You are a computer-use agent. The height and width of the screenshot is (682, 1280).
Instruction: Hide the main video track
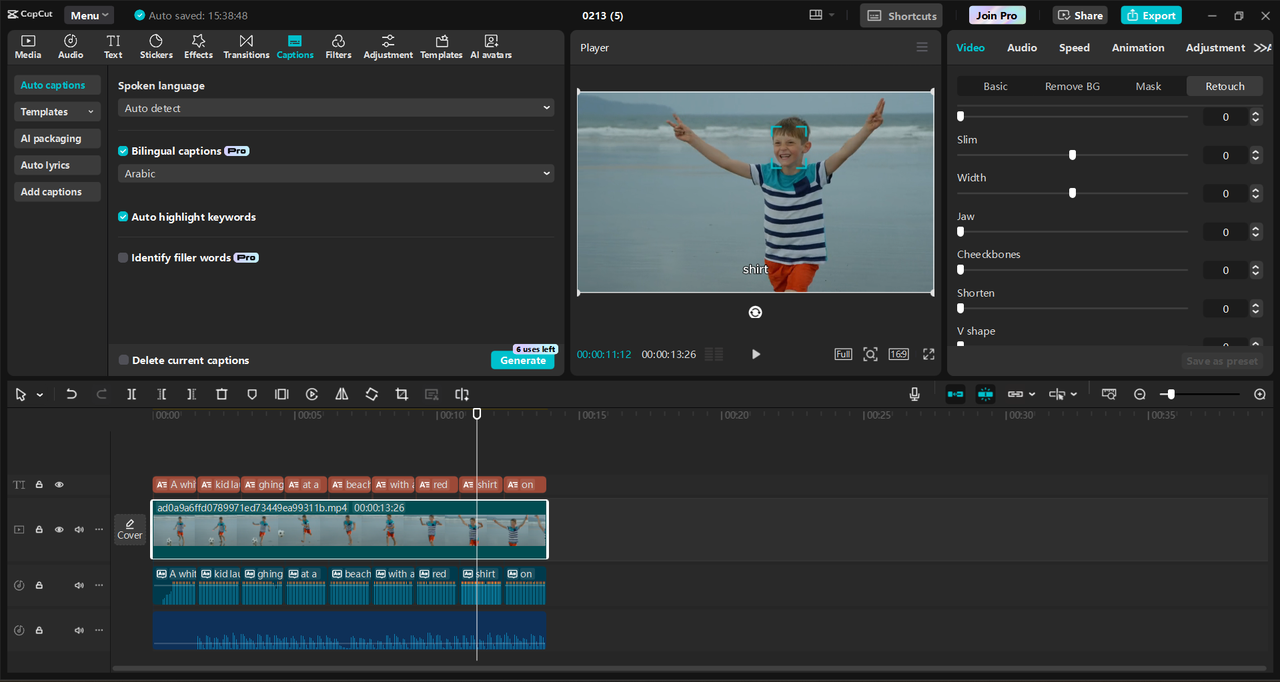pos(59,530)
